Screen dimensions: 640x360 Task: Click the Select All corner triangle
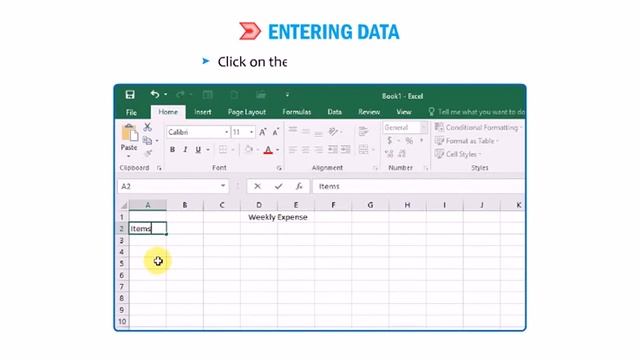(123, 205)
